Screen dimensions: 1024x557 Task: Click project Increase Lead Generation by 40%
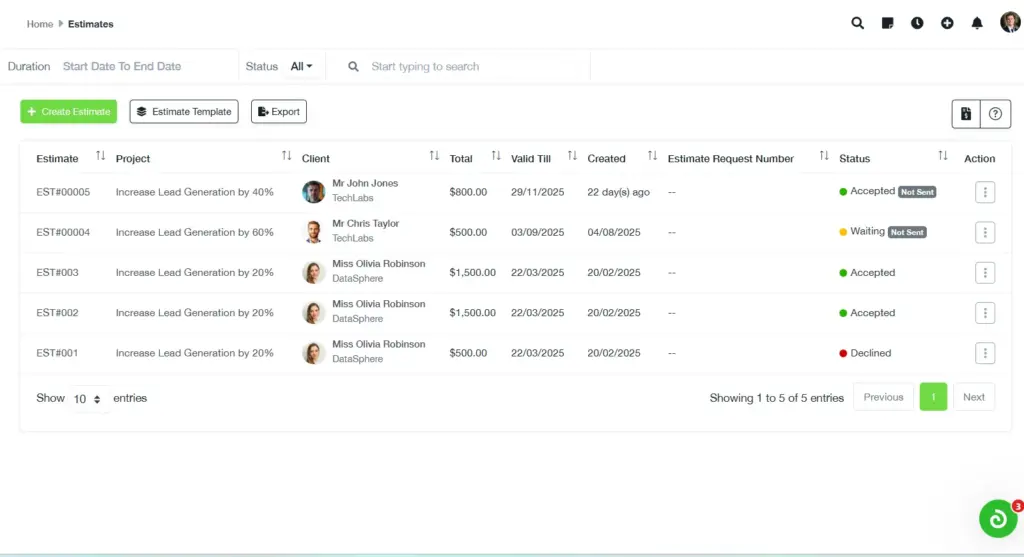click(x=195, y=192)
